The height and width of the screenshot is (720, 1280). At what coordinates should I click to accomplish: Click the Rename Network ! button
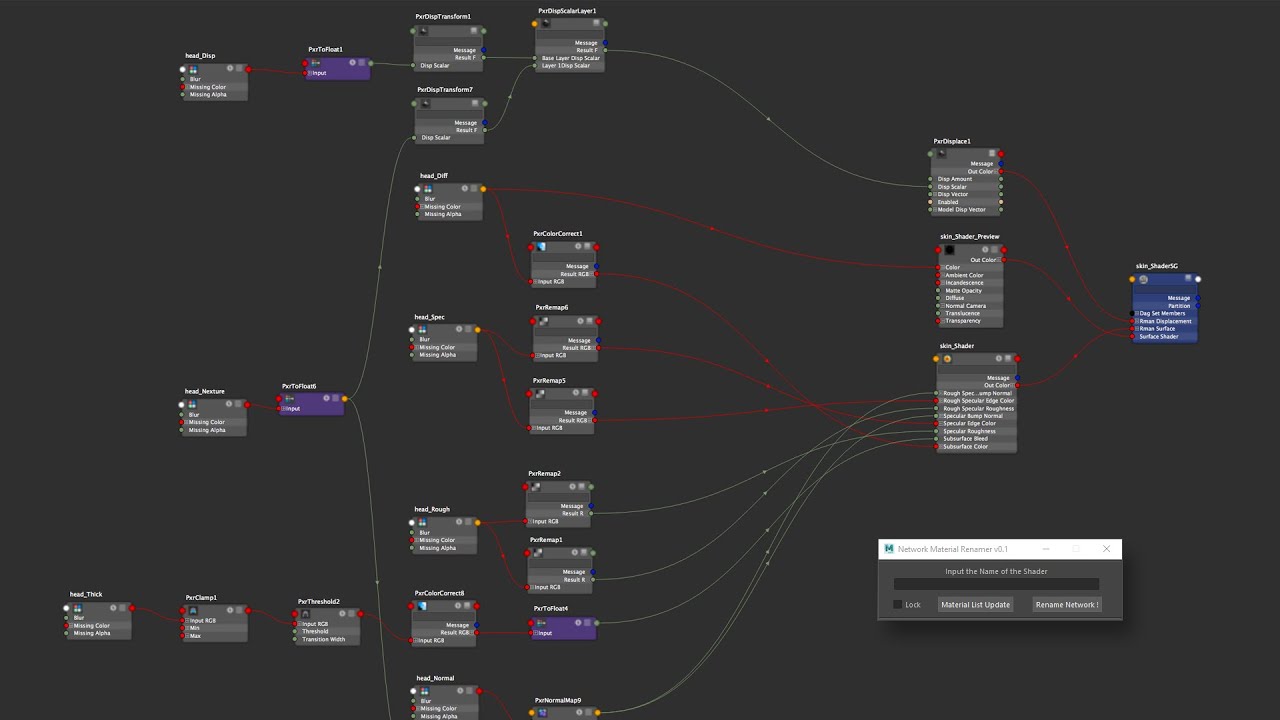click(x=1067, y=604)
